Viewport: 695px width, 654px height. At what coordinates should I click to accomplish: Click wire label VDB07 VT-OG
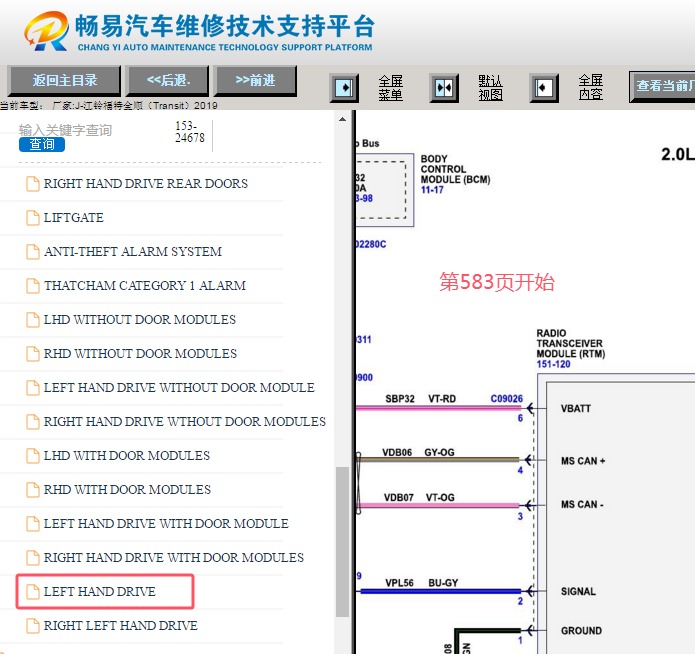419,497
